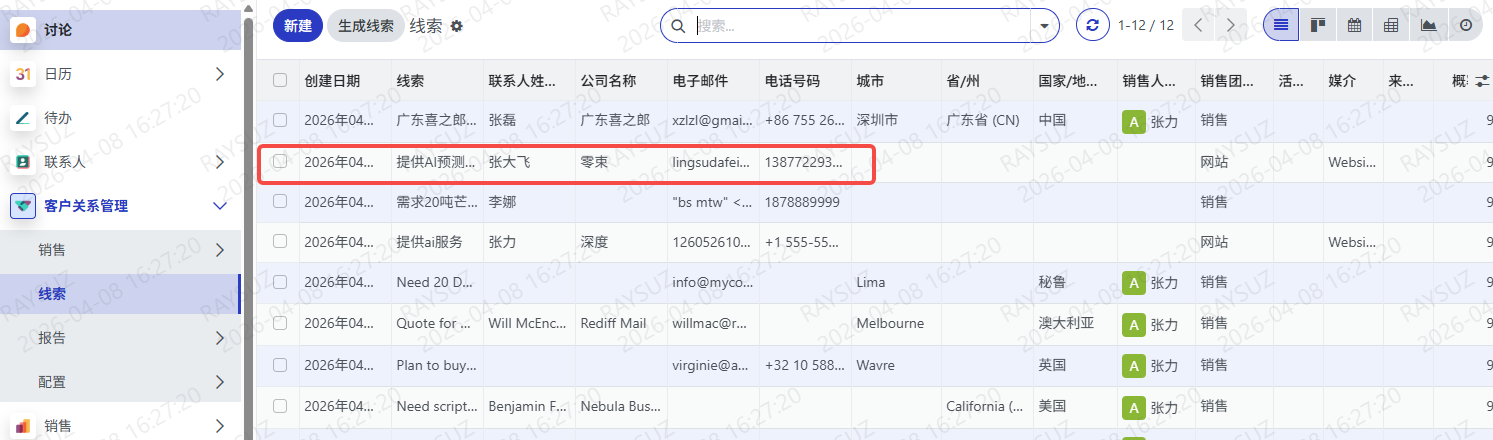
Task: Switch to activity clock view icon
Action: [x=1465, y=26]
